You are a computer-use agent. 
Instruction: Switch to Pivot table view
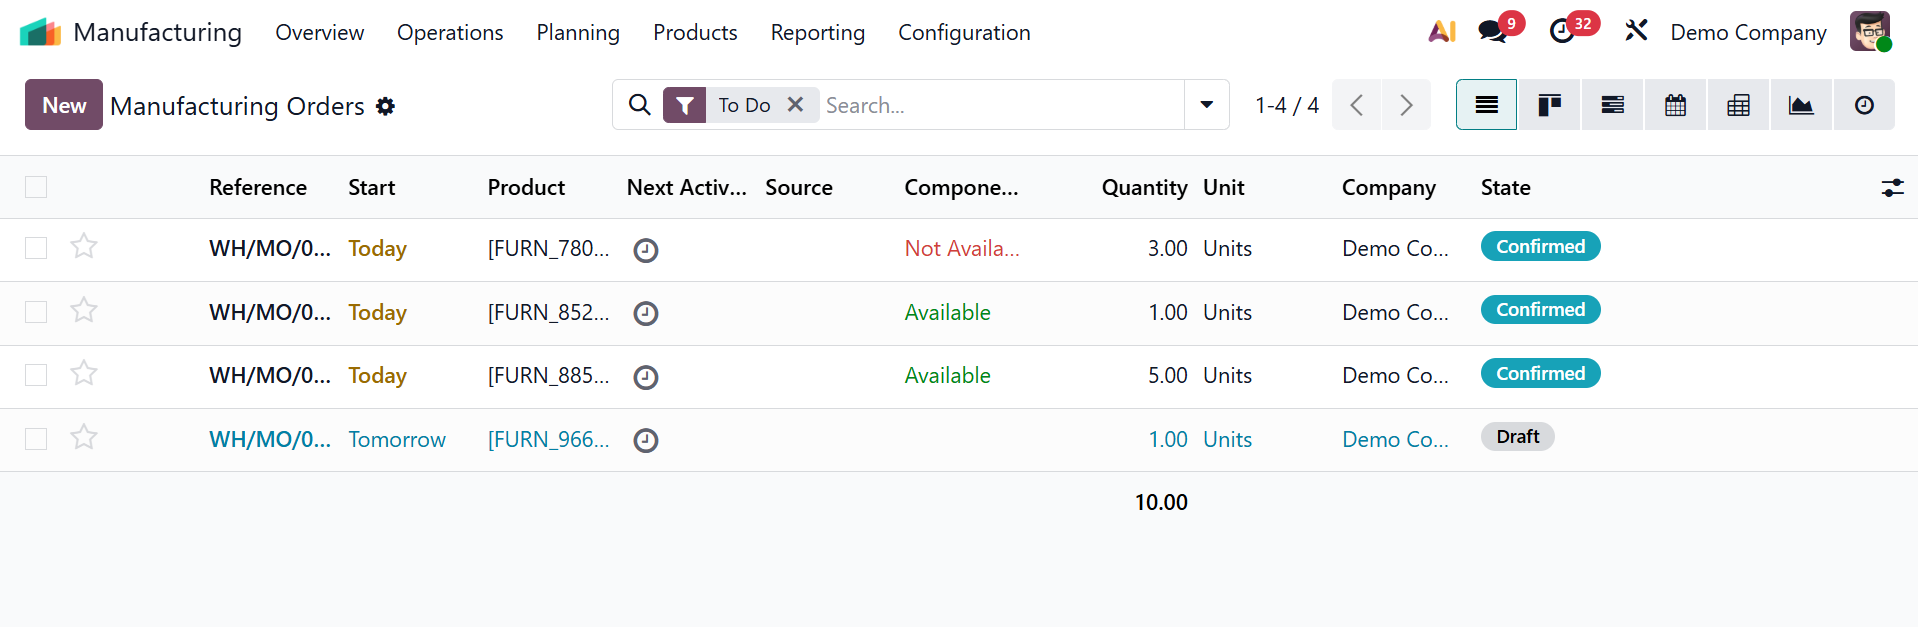1738,105
